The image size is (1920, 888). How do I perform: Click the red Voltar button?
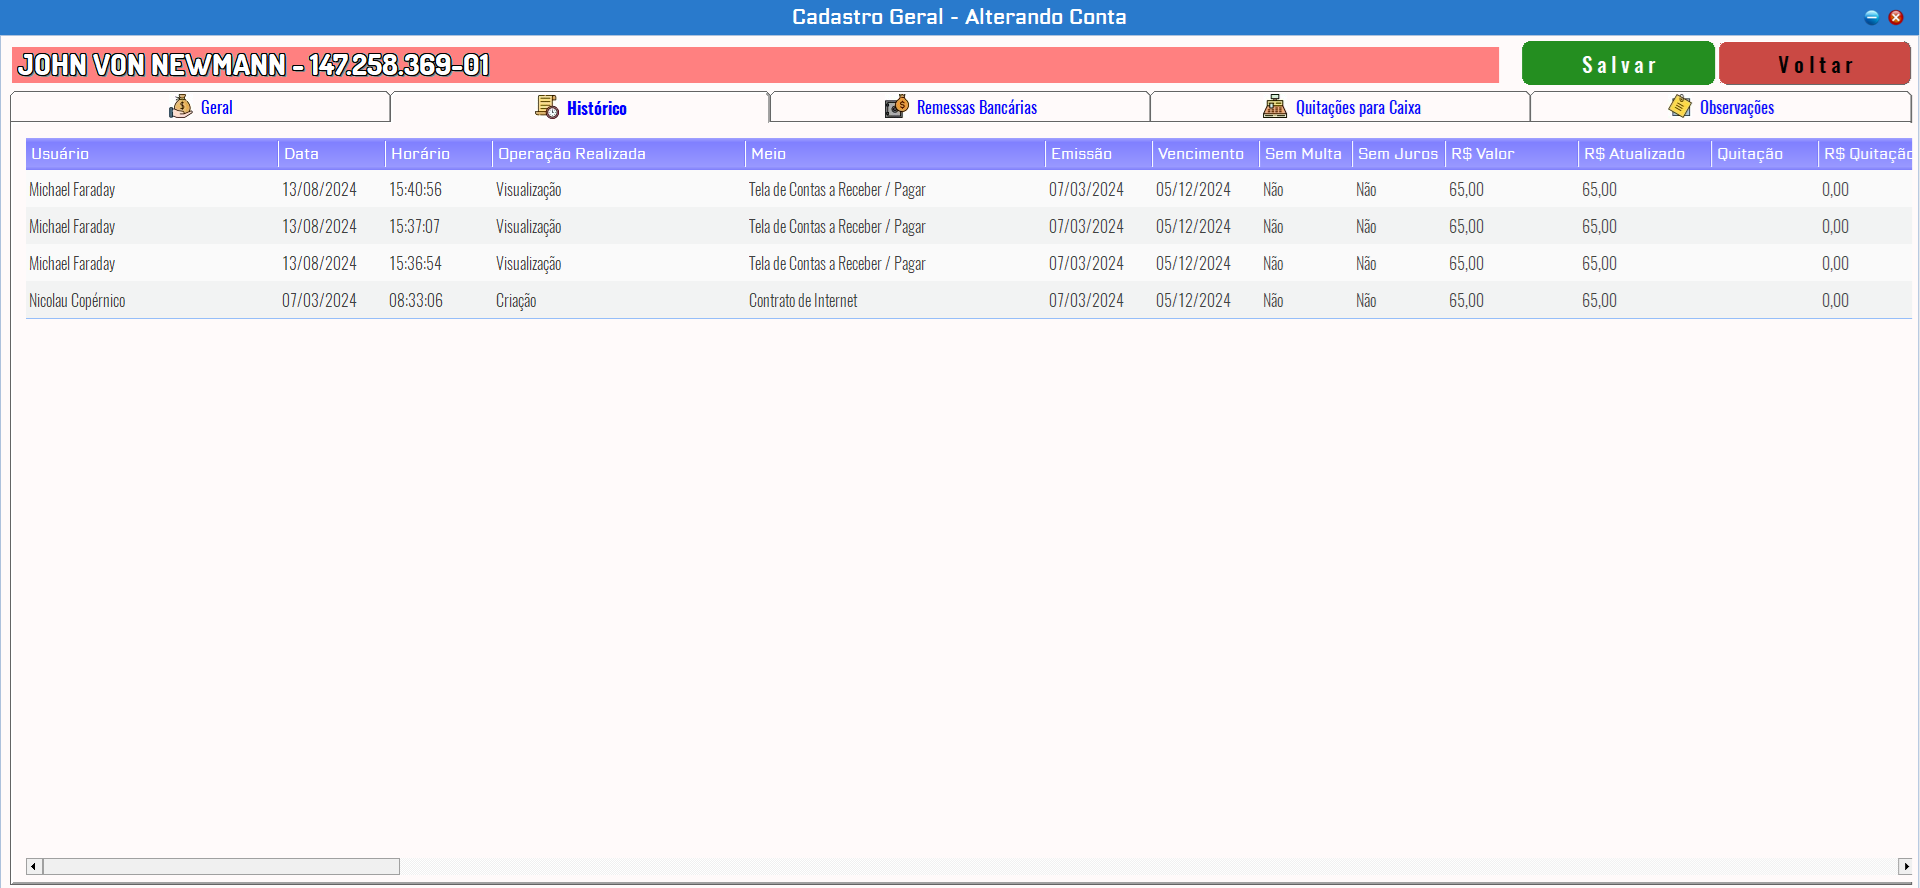pos(1815,64)
